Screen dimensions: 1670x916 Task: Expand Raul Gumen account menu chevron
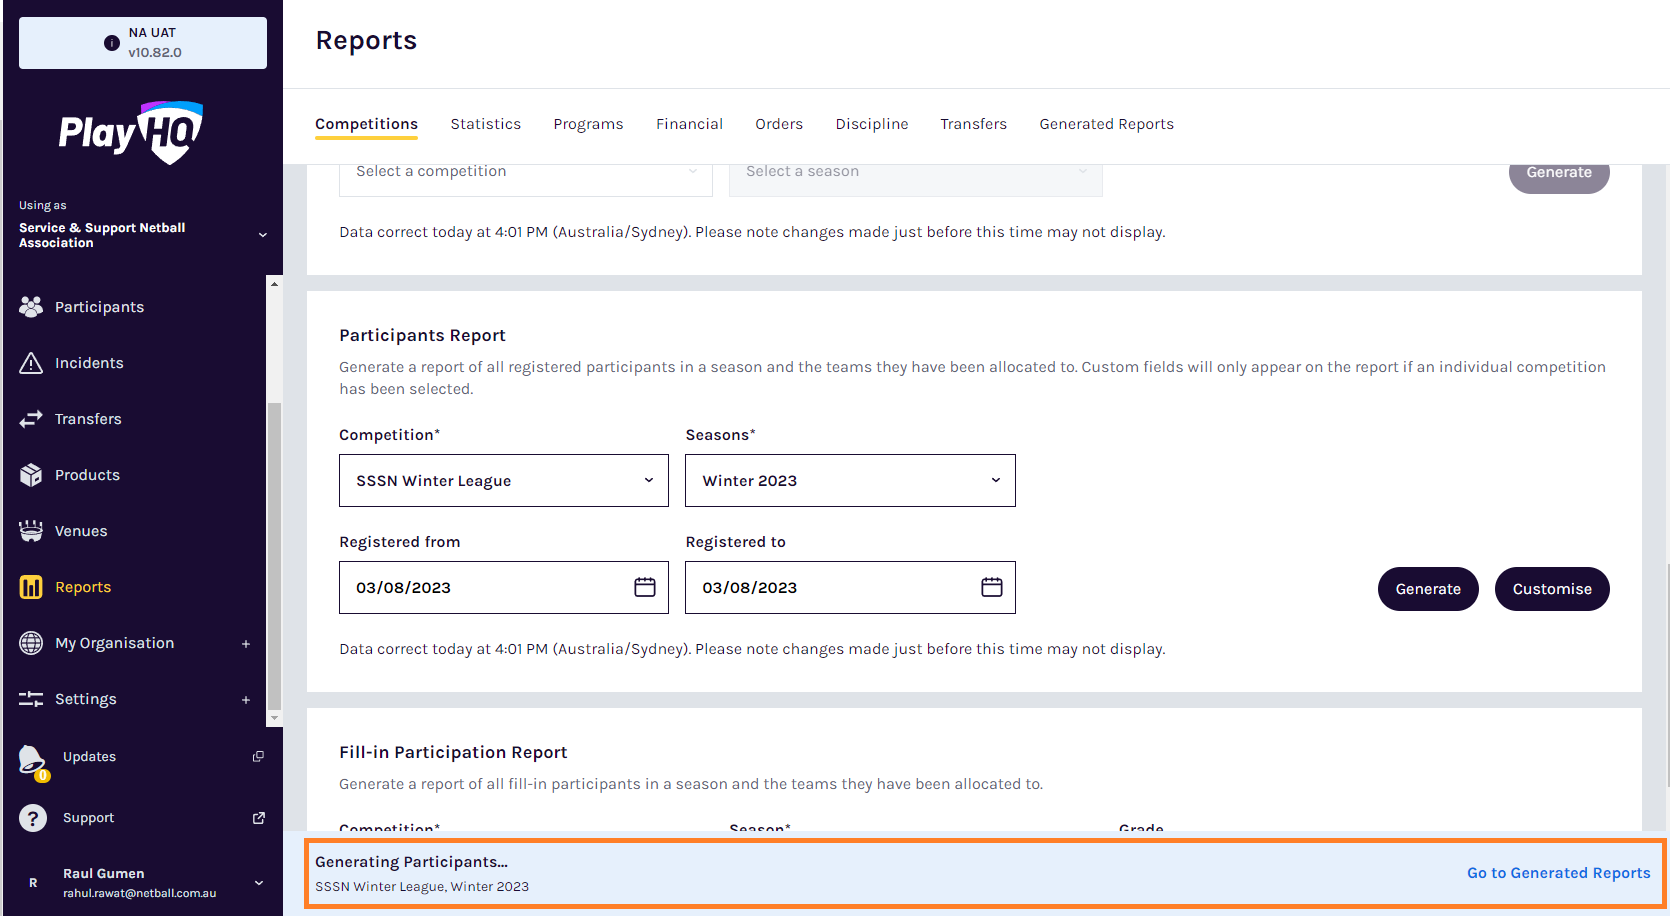point(259,883)
